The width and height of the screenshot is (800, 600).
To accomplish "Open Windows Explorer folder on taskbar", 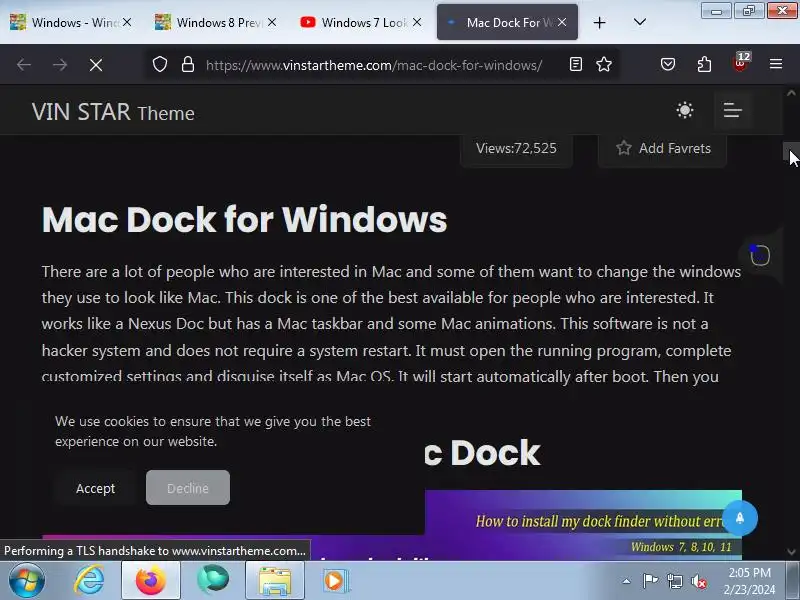I will pos(275,581).
